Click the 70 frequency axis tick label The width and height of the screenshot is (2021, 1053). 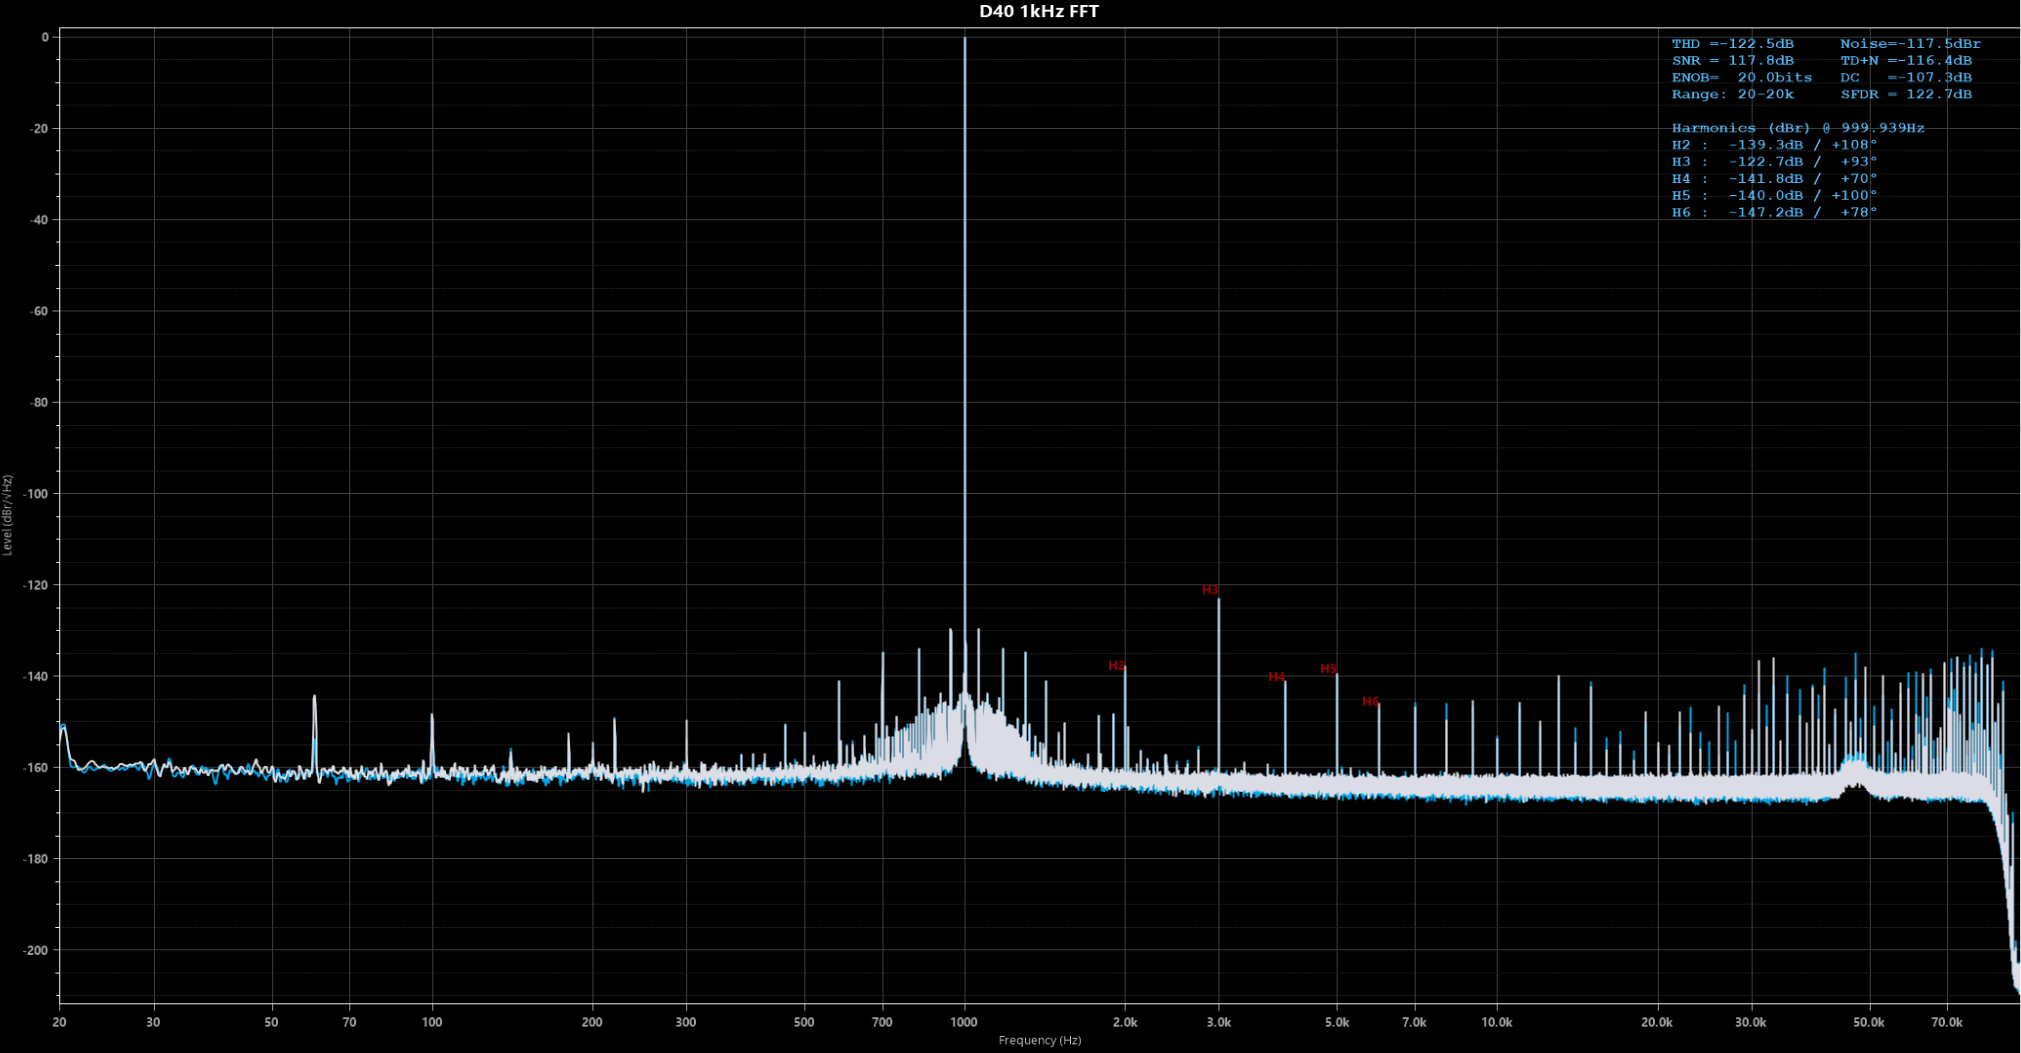pyautogui.click(x=349, y=1023)
